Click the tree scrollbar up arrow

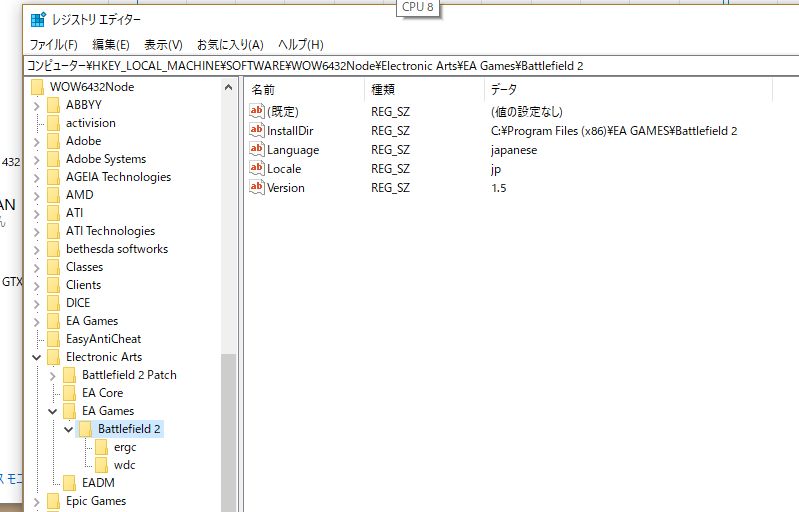click(228, 88)
